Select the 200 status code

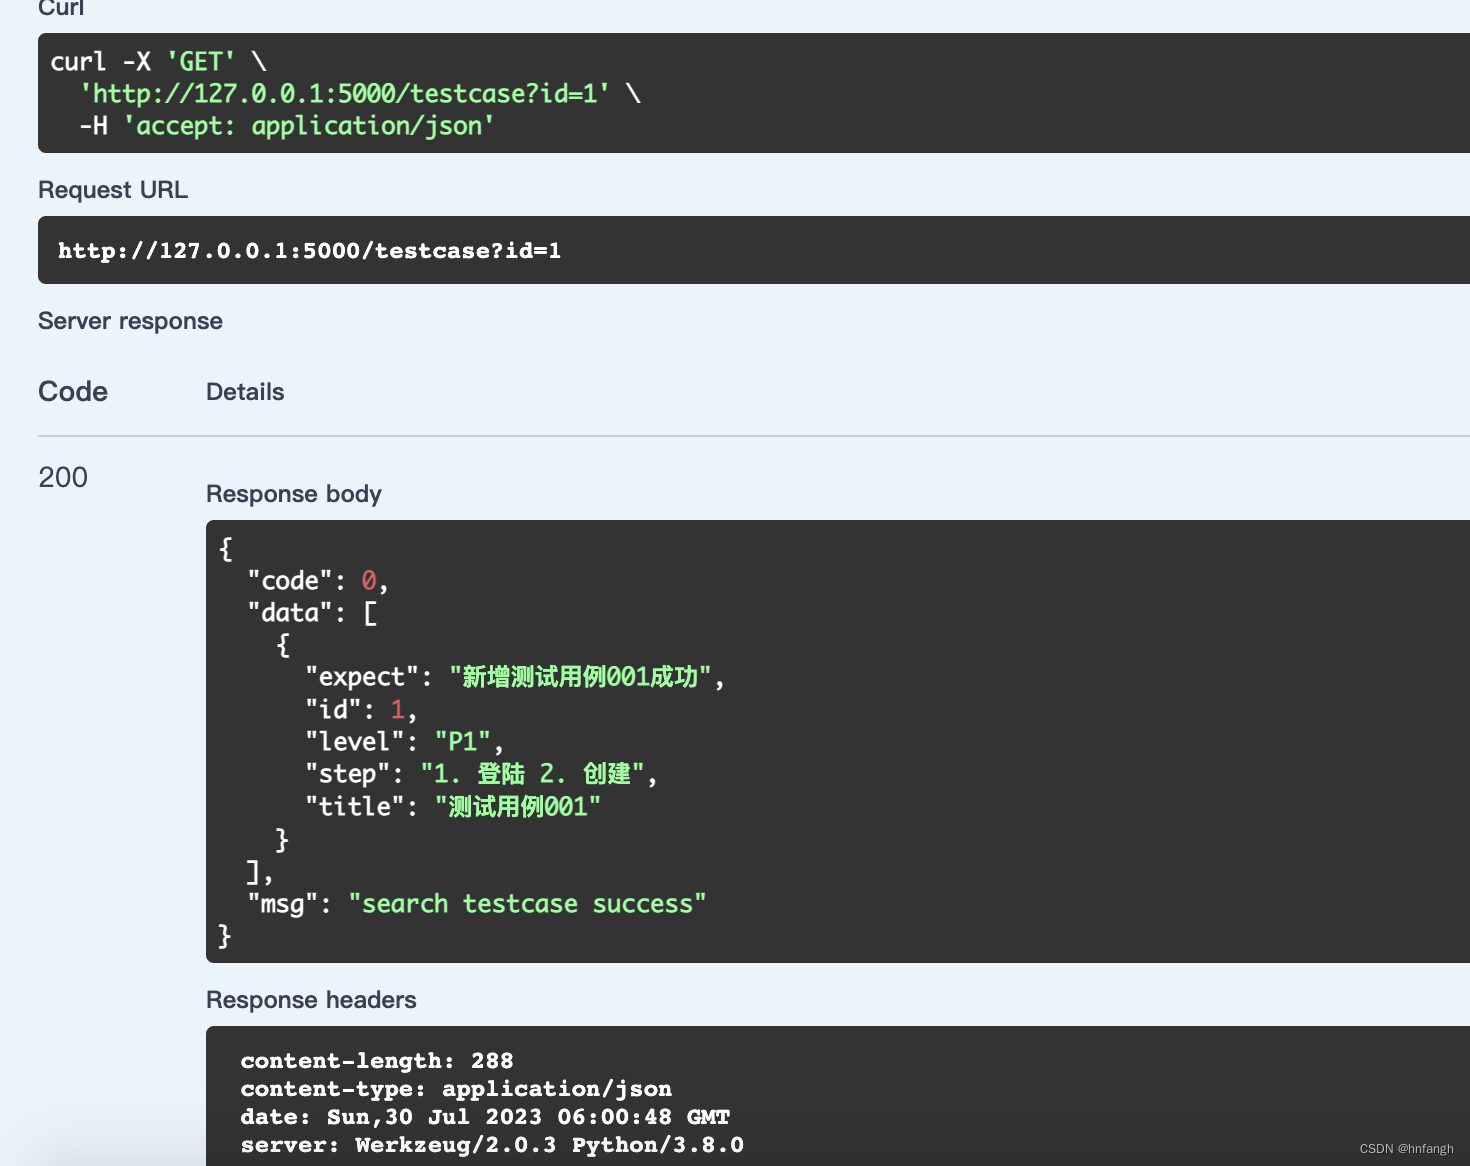(x=63, y=478)
